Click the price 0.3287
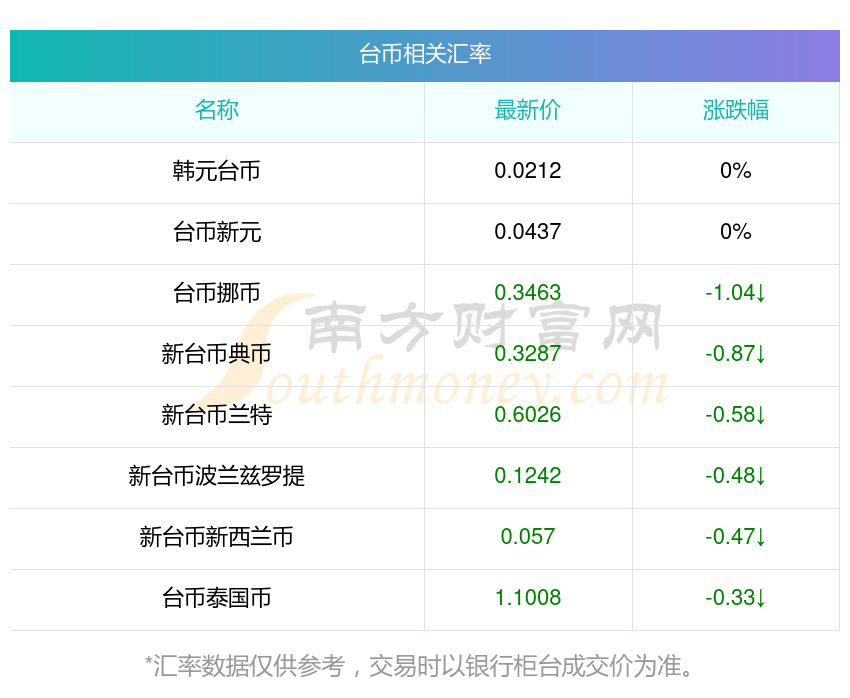850x698 pixels. pos(527,354)
